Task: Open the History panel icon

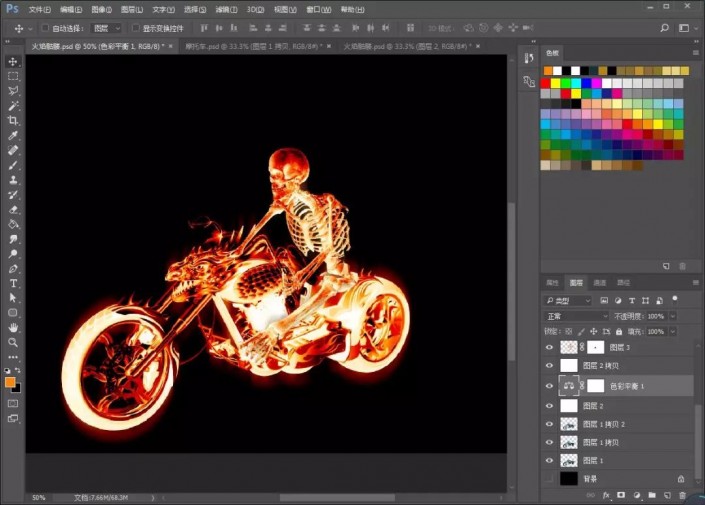Action: tap(529, 58)
